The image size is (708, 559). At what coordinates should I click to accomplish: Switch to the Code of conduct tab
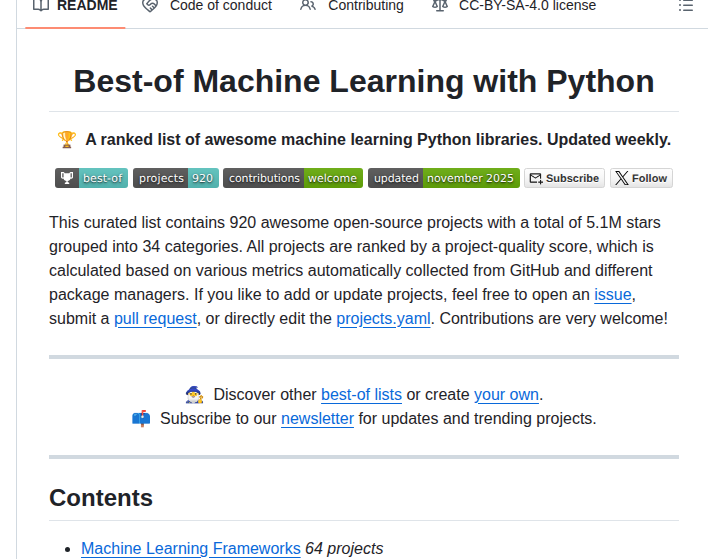pos(207,6)
